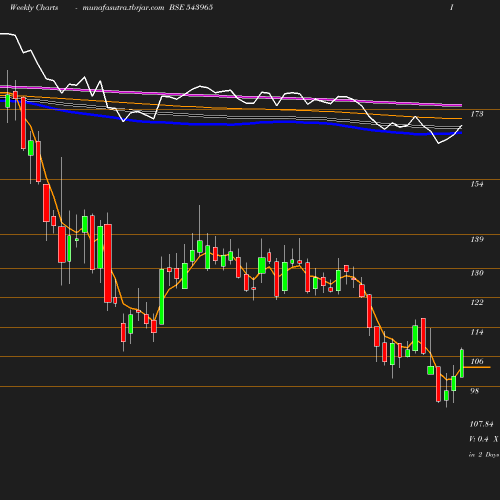Click the 106 price axis label
Viewport: 500px width, 500px height.
pyautogui.click(x=477, y=361)
